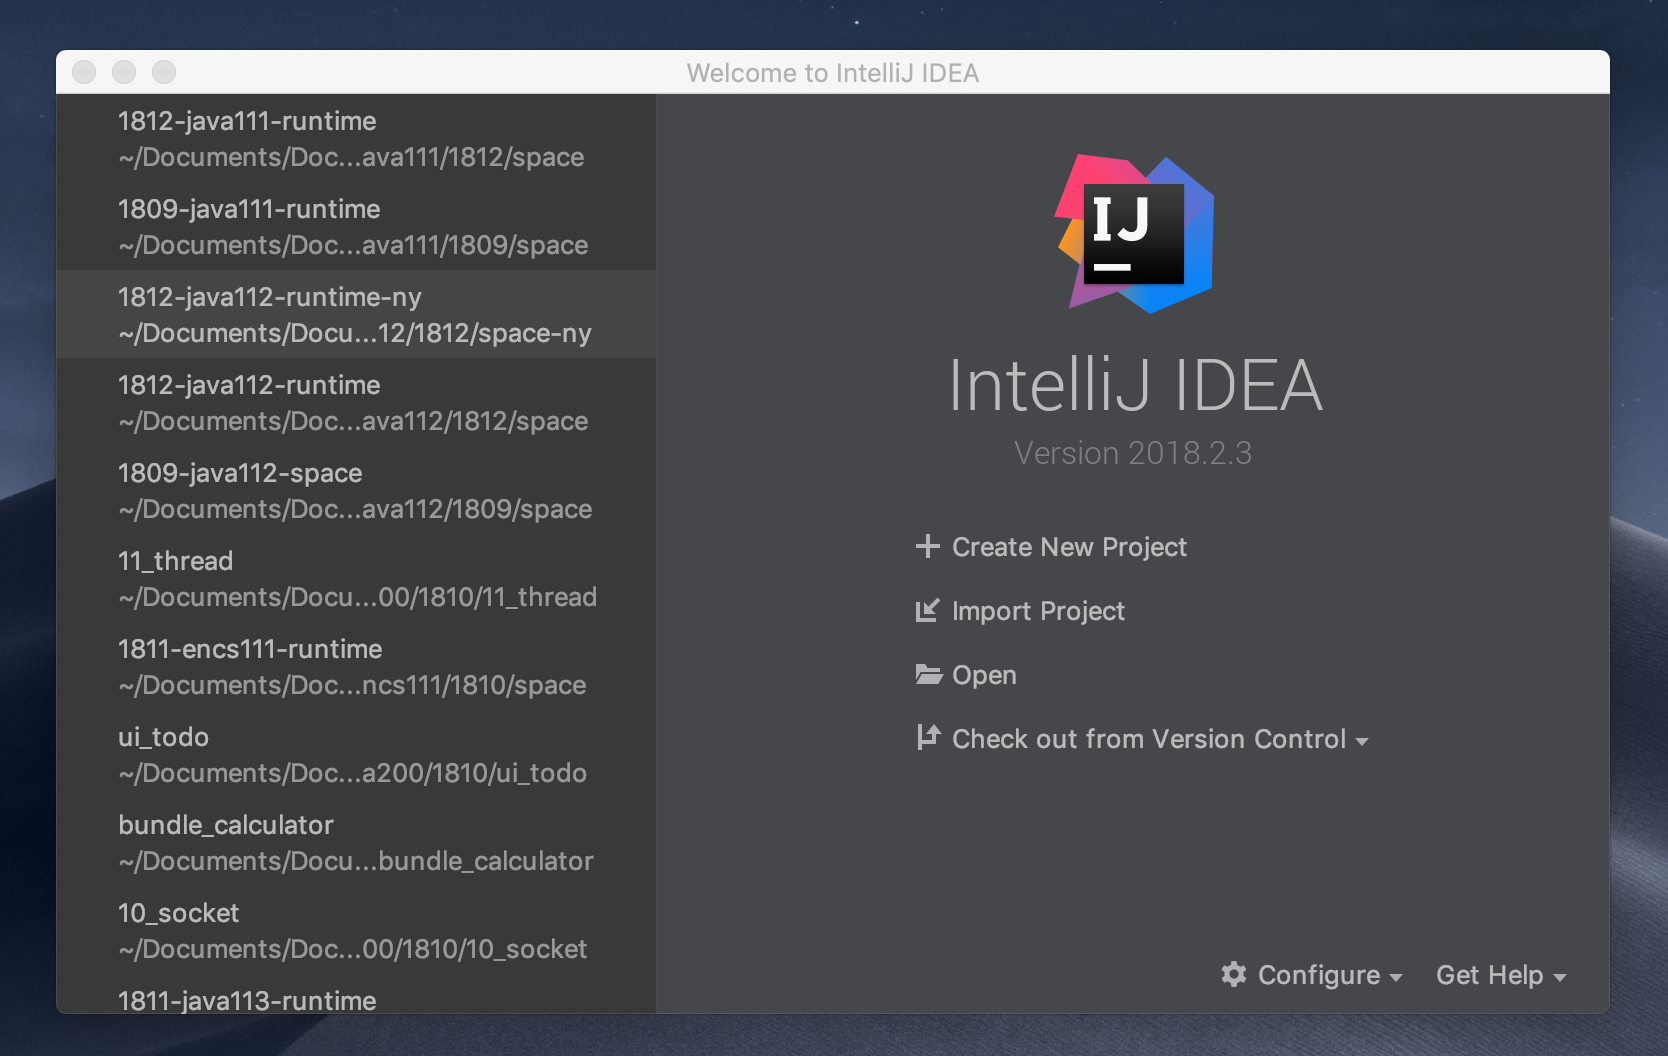Click the IntelliJ IDEA logo
Image resolution: width=1668 pixels, height=1056 pixels.
(x=1134, y=234)
